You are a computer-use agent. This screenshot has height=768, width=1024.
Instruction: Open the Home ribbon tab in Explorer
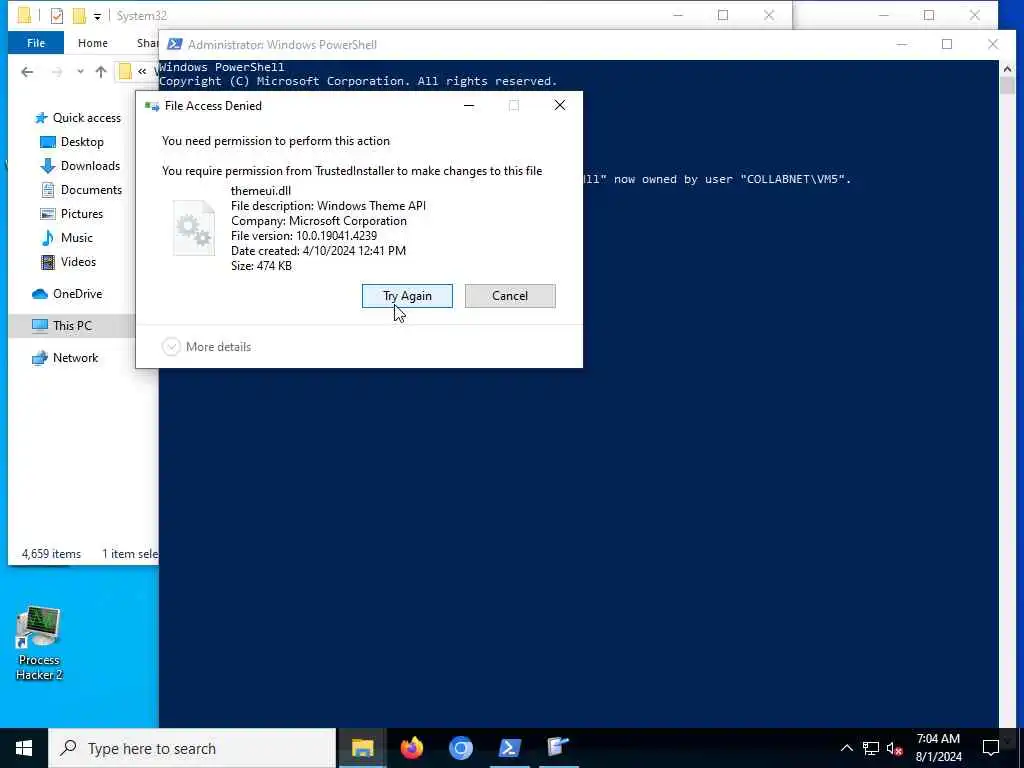tap(93, 43)
